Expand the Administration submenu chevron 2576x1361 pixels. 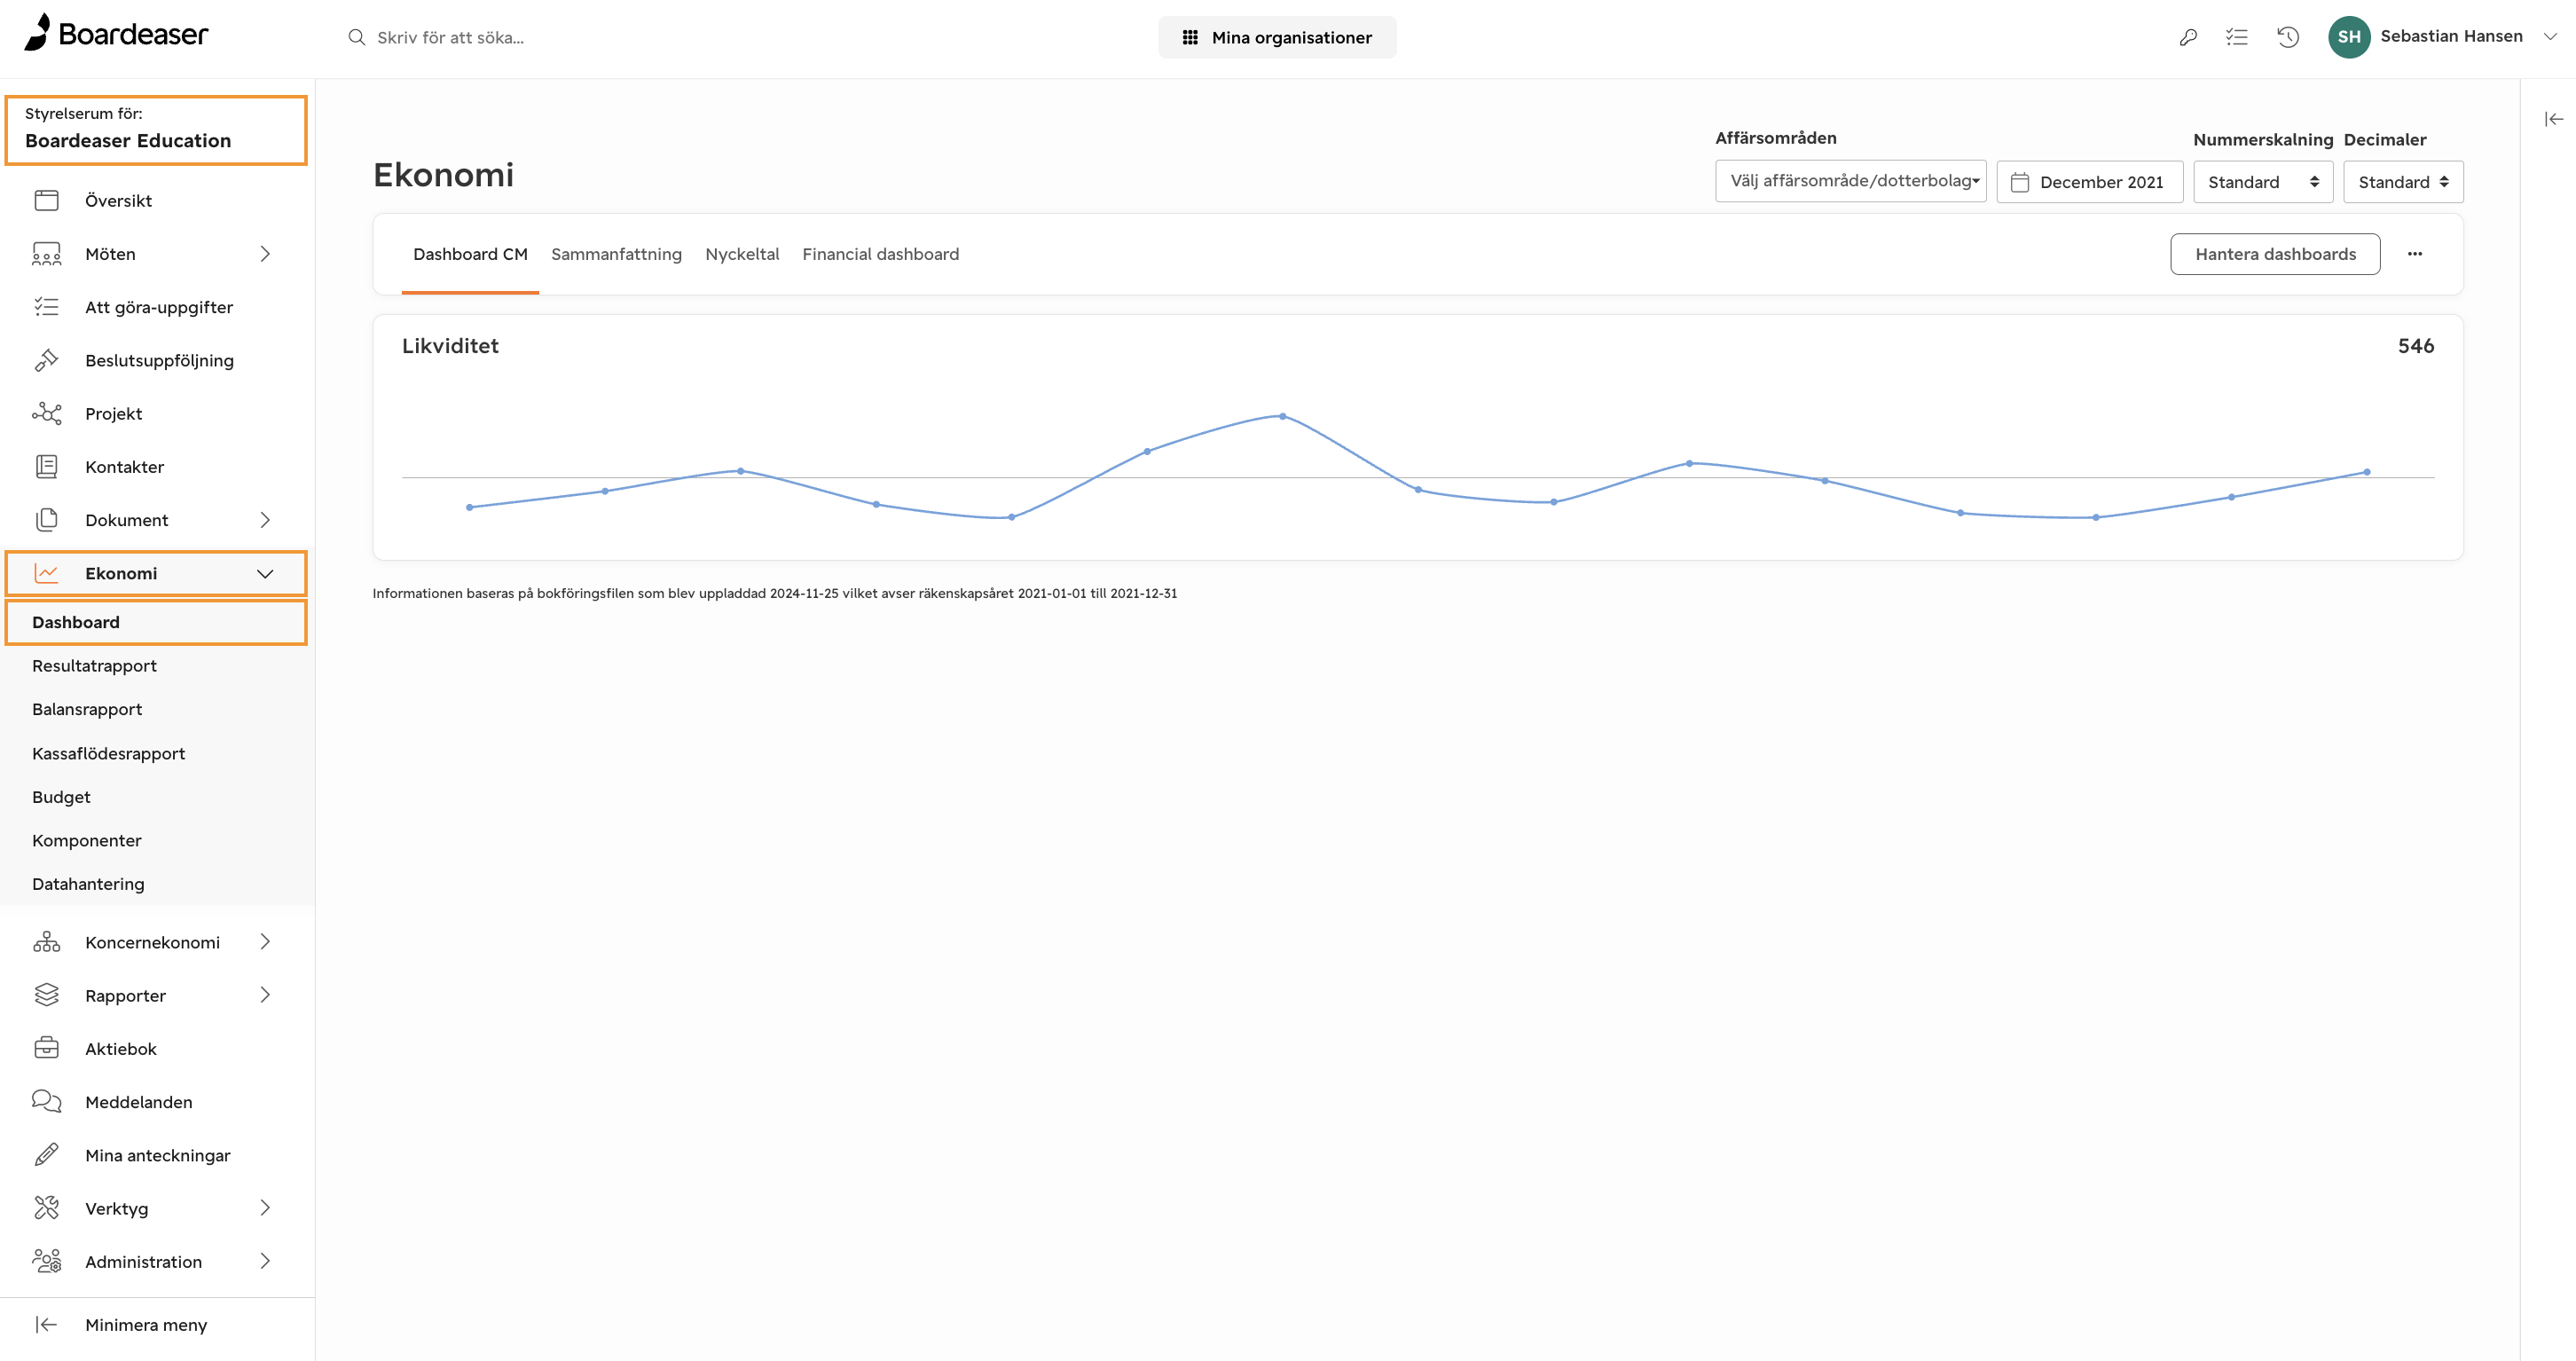(265, 1261)
